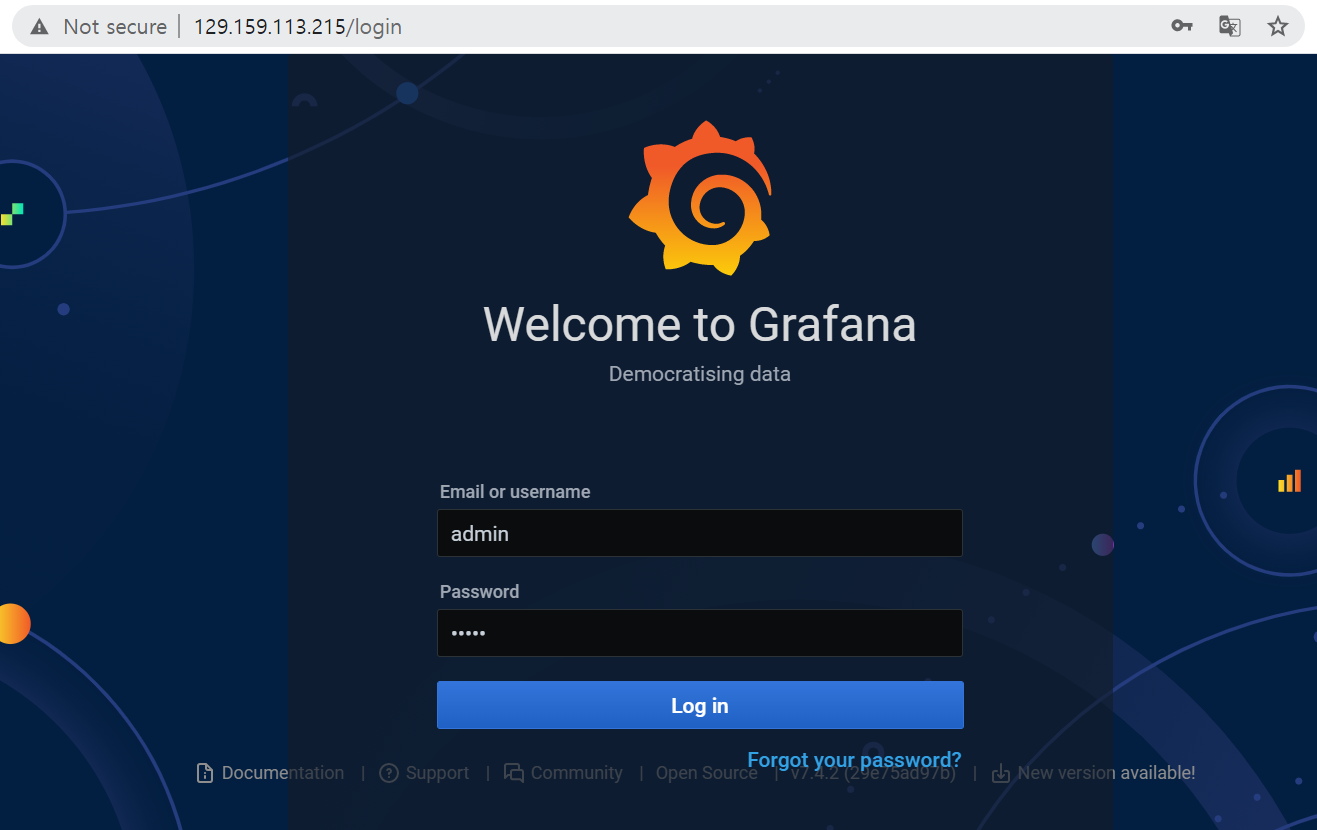1317x830 pixels.
Task: Click the Grafana swirl logo
Action: [701, 197]
